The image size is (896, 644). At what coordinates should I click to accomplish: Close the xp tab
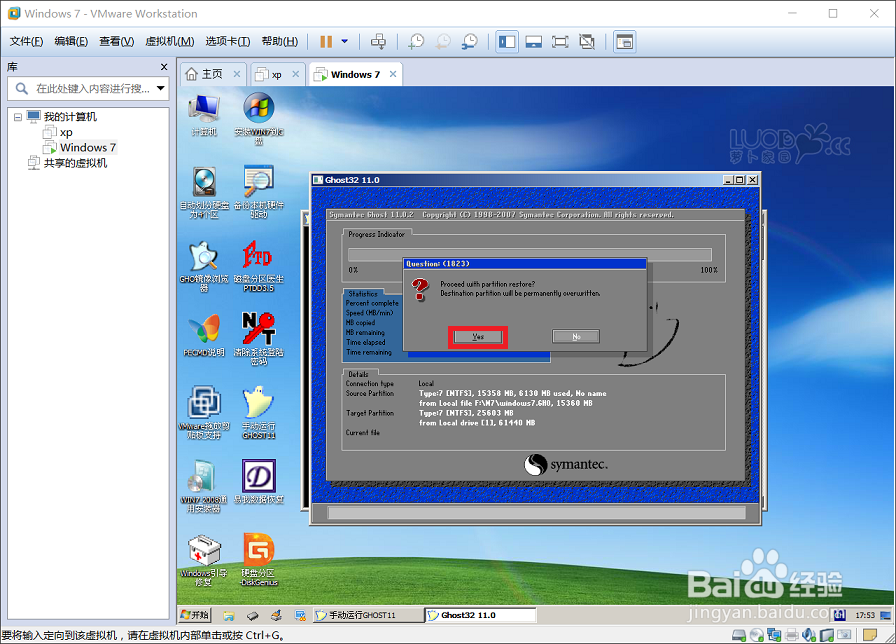click(x=295, y=74)
